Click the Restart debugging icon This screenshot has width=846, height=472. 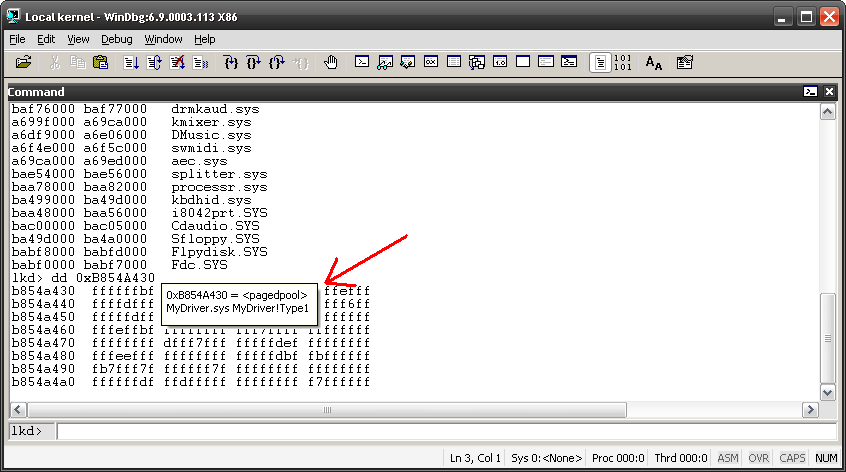pyautogui.click(x=155, y=62)
